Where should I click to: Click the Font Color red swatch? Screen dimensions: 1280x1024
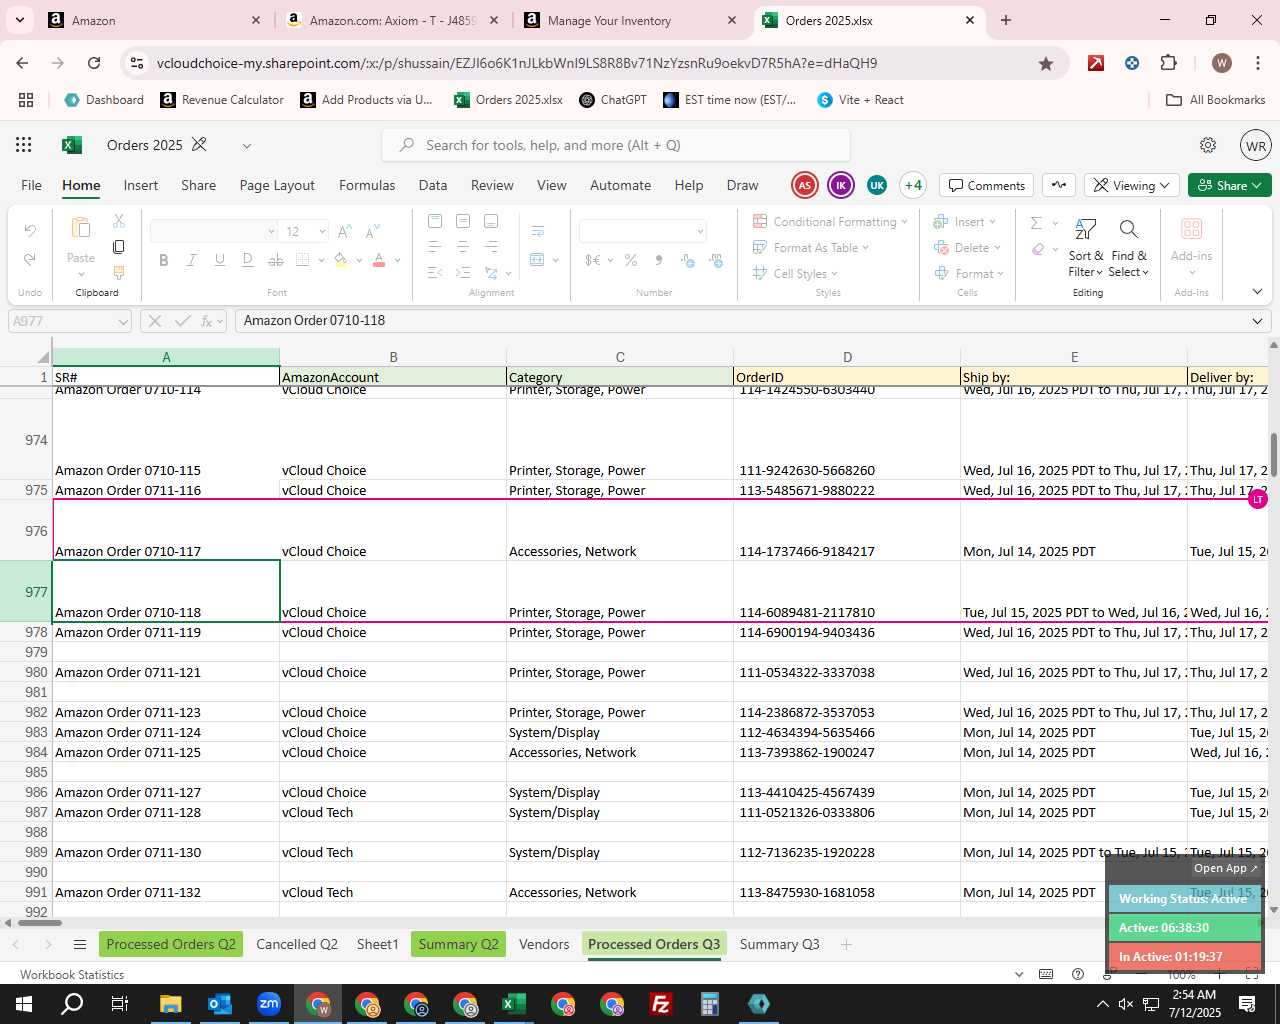tap(379, 260)
